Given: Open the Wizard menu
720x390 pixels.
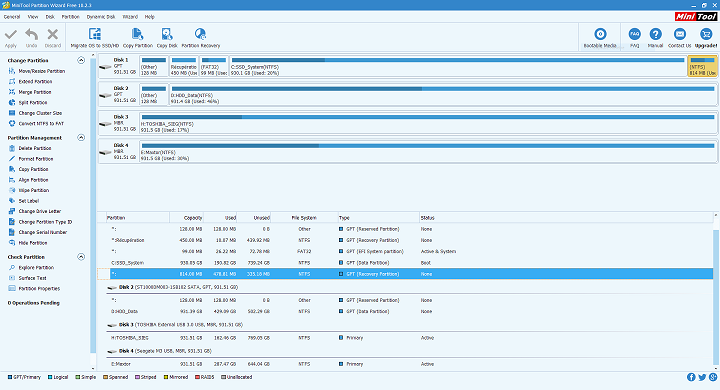Looking at the screenshot, I should coord(130,17).
